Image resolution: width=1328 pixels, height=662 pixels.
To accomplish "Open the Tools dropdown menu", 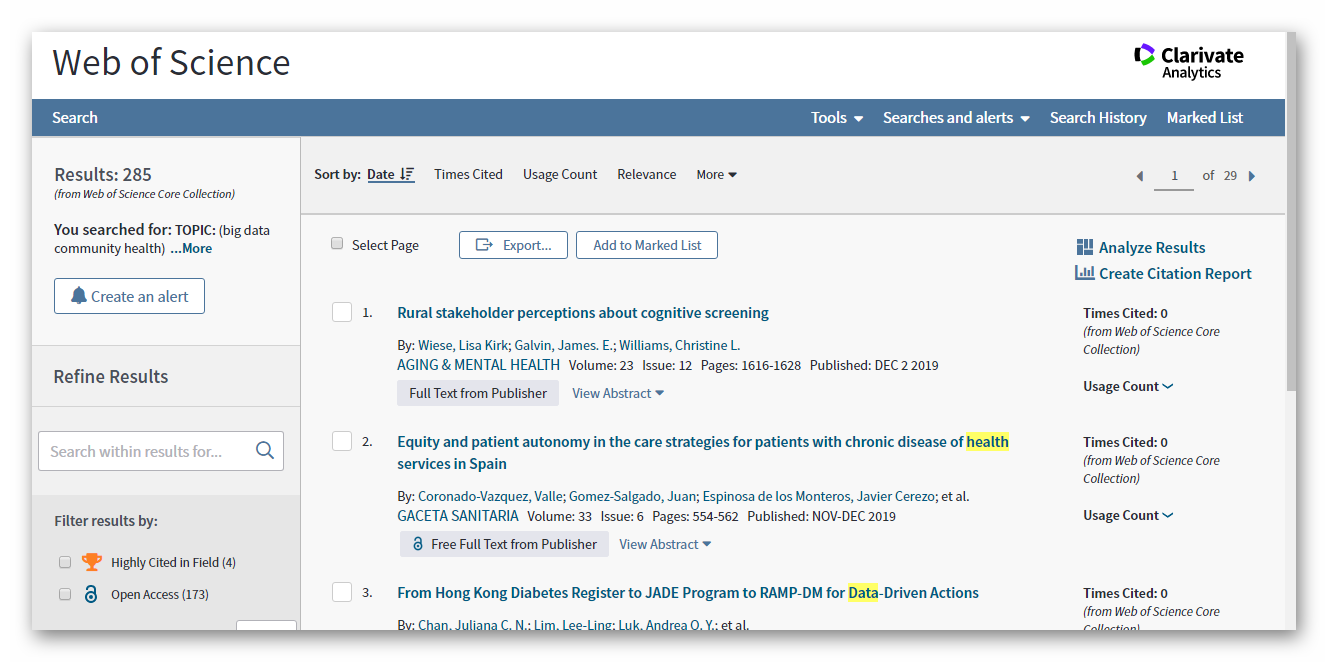I will (x=837, y=118).
